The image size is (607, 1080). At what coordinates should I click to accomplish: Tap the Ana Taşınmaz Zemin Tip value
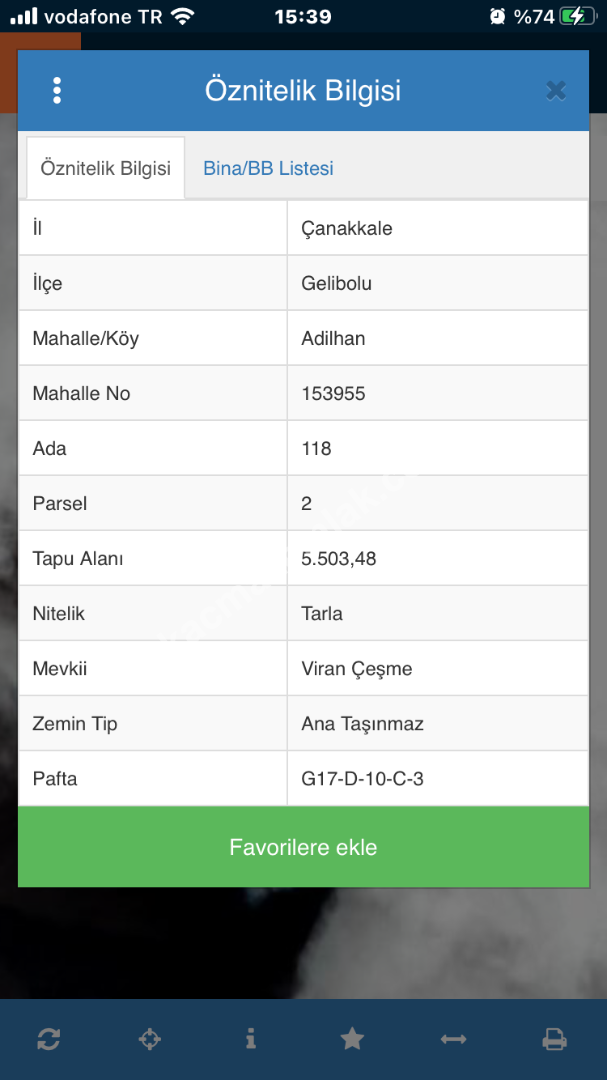point(362,723)
